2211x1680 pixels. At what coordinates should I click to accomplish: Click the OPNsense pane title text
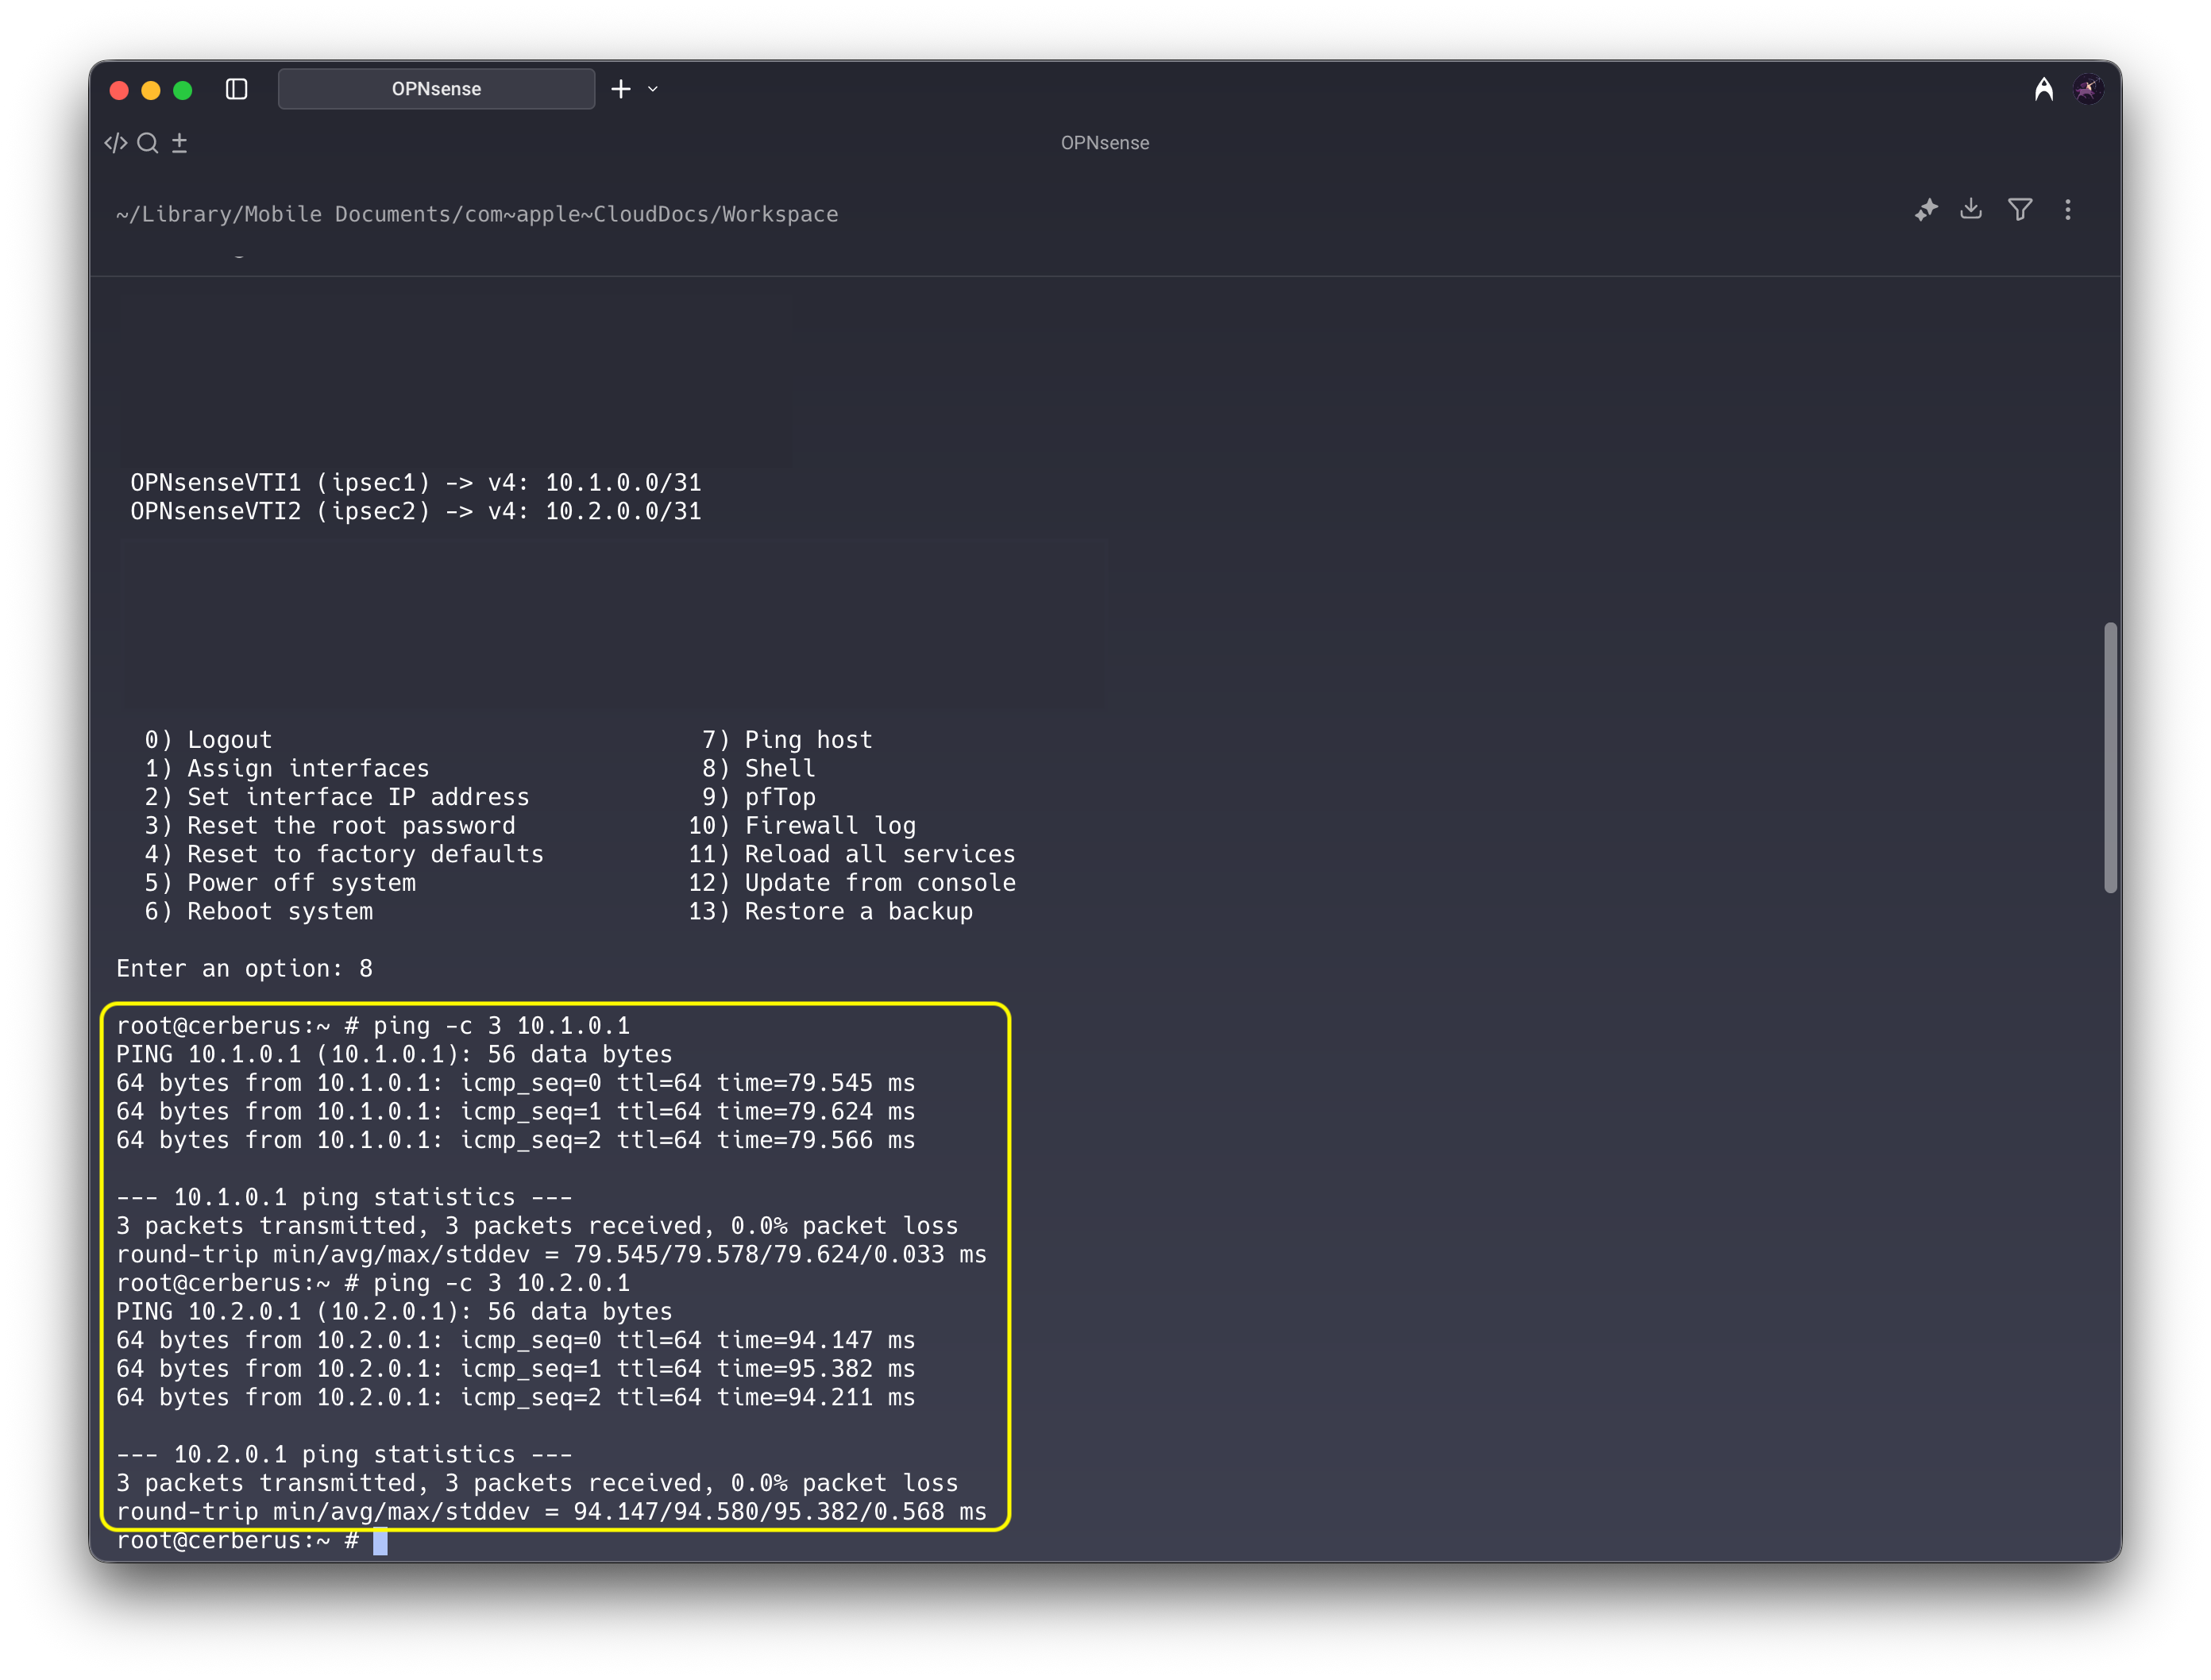point(1104,143)
